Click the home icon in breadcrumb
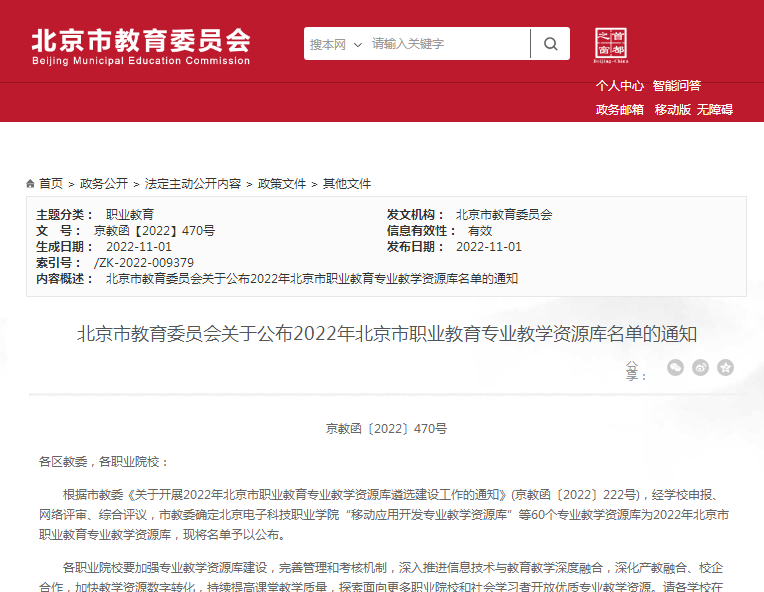764x592 pixels. (30, 184)
